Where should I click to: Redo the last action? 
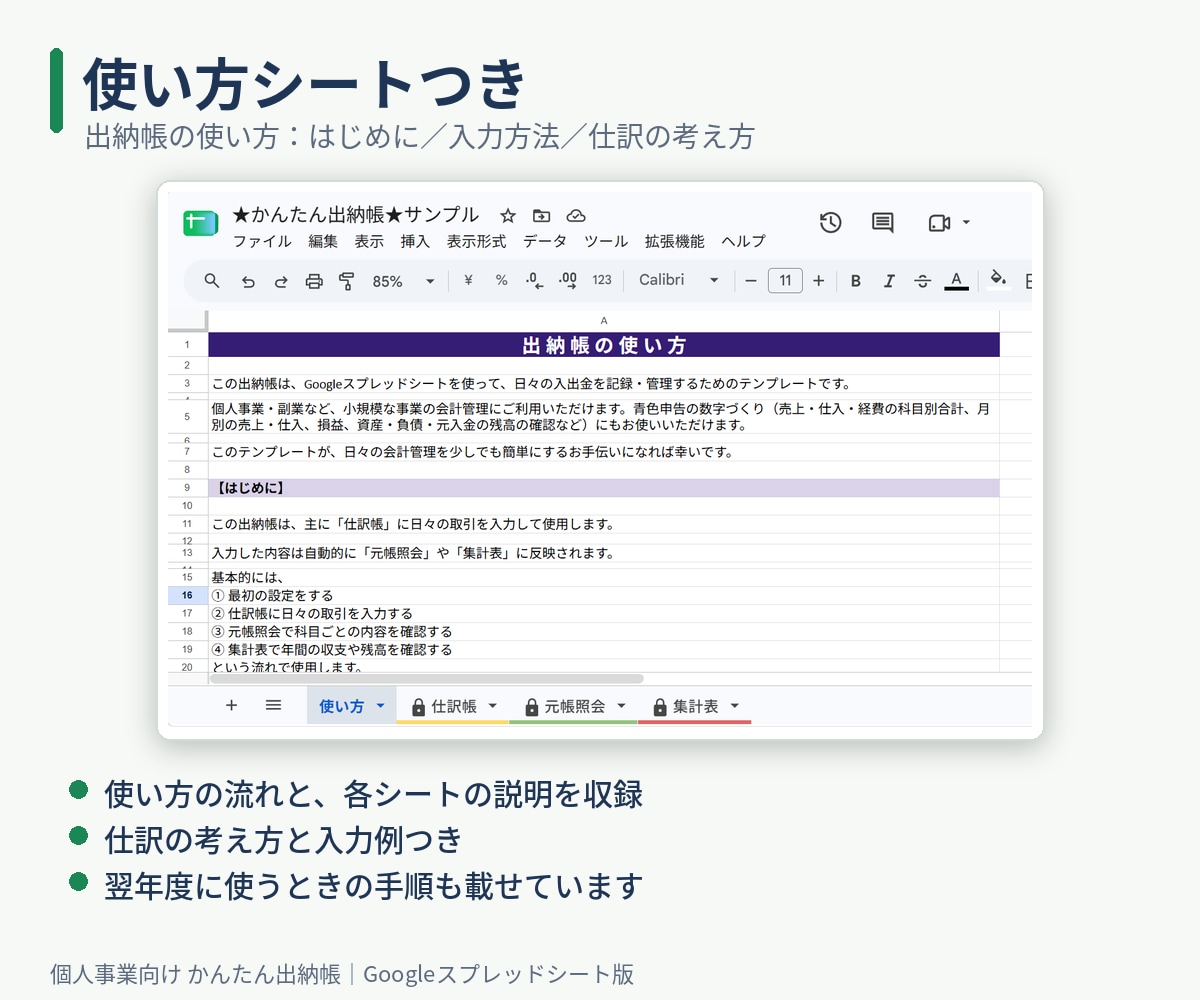pos(281,282)
